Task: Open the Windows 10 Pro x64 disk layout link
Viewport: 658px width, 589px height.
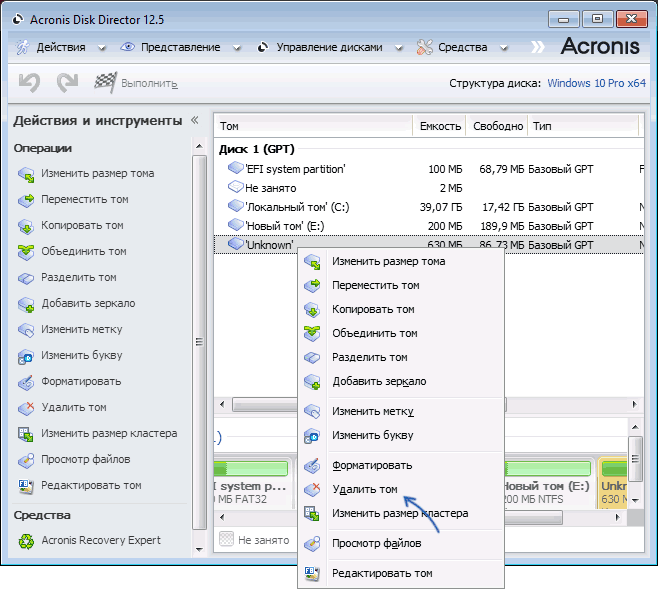Action: tap(596, 84)
